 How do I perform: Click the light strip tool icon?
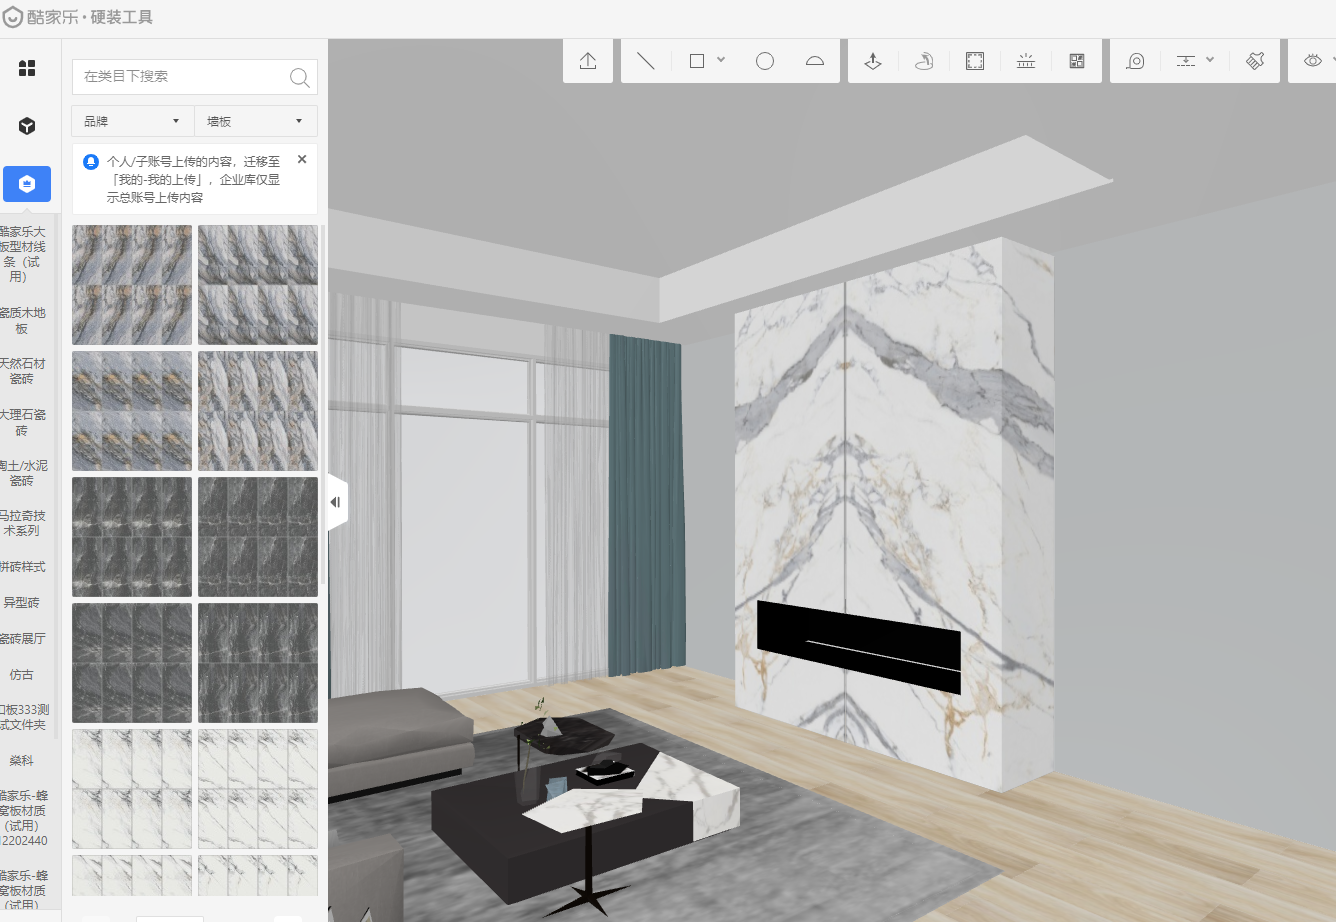[1026, 61]
